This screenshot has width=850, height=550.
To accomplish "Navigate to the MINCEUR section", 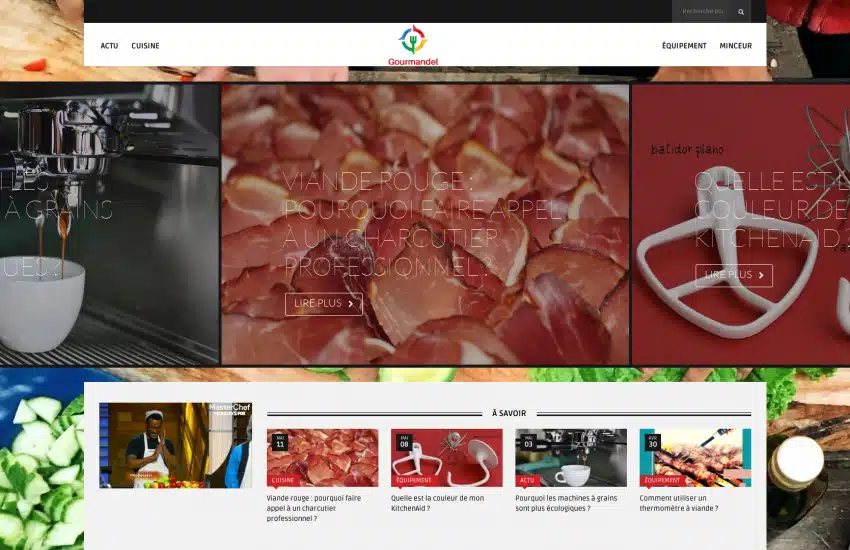I will pyautogui.click(x=735, y=46).
